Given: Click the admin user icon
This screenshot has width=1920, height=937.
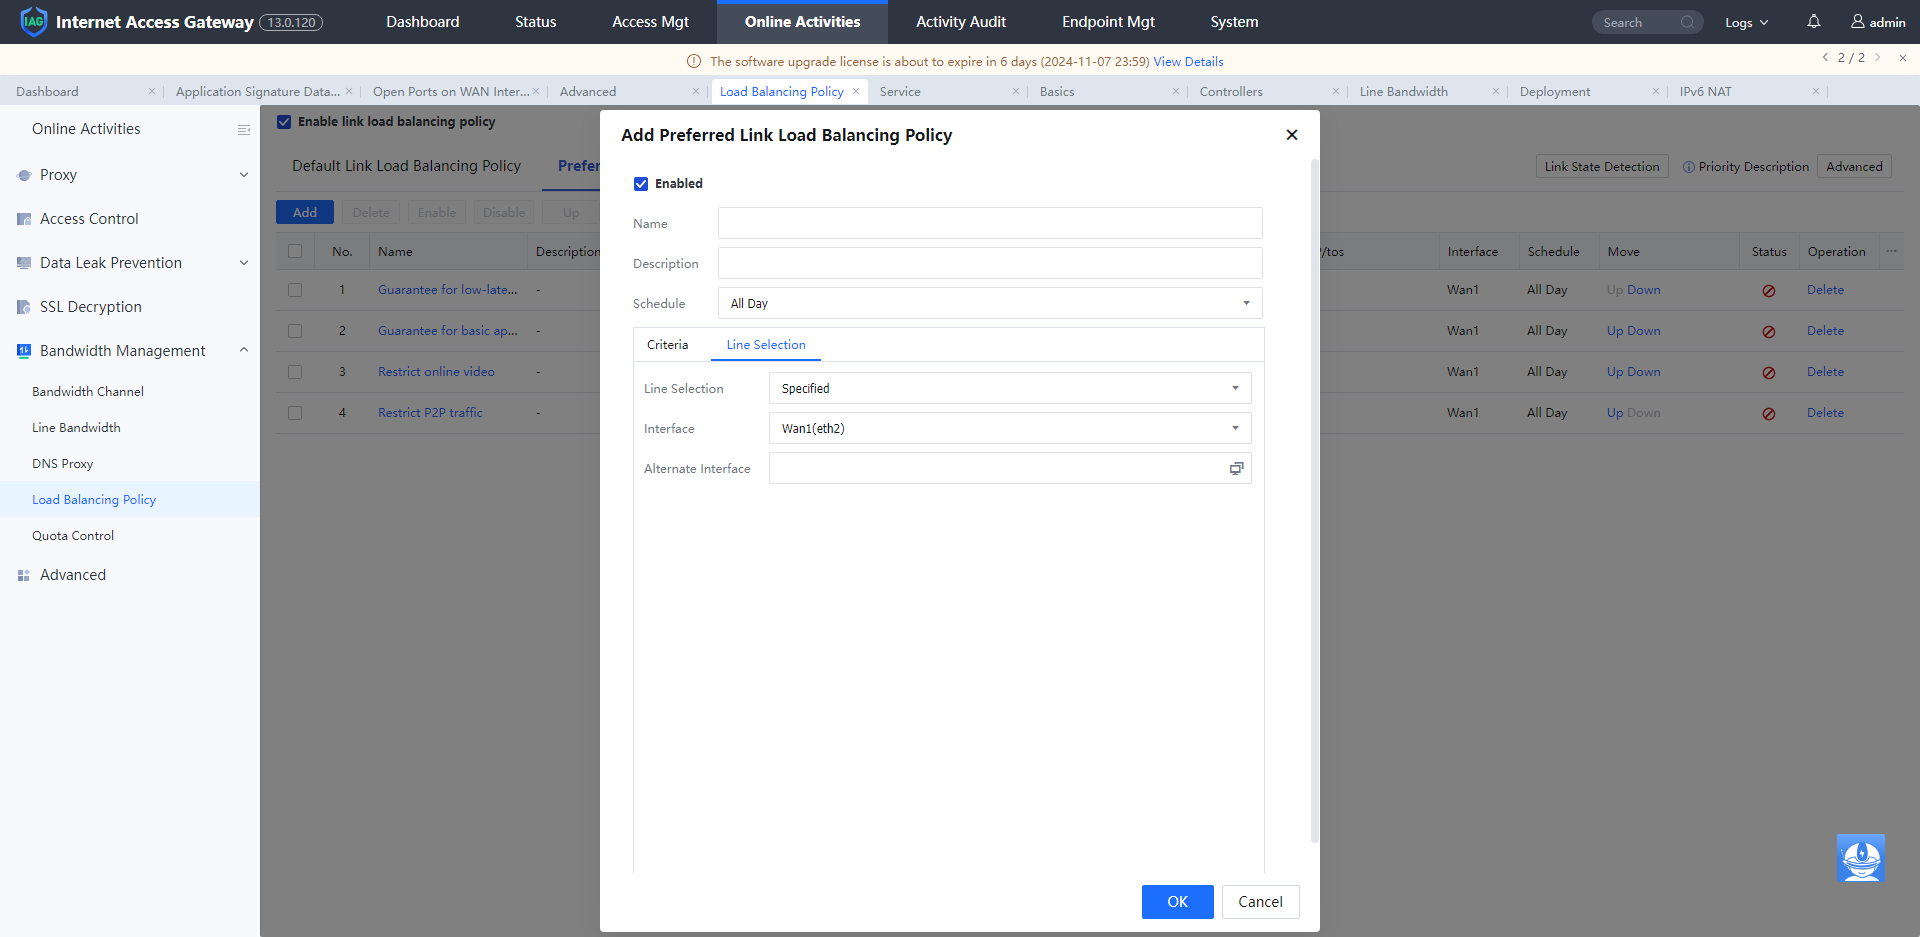Looking at the screenshot, I should click(1857, 21).
